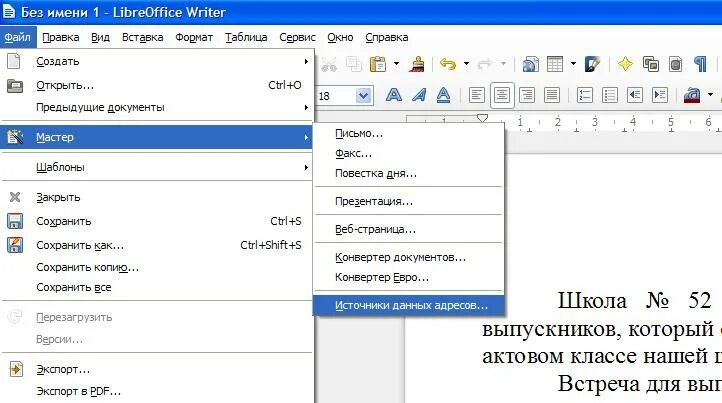Viewport: 722px width, 403px height.
Task: Toggle Underline formatting icon
Action: coord(443,95)
